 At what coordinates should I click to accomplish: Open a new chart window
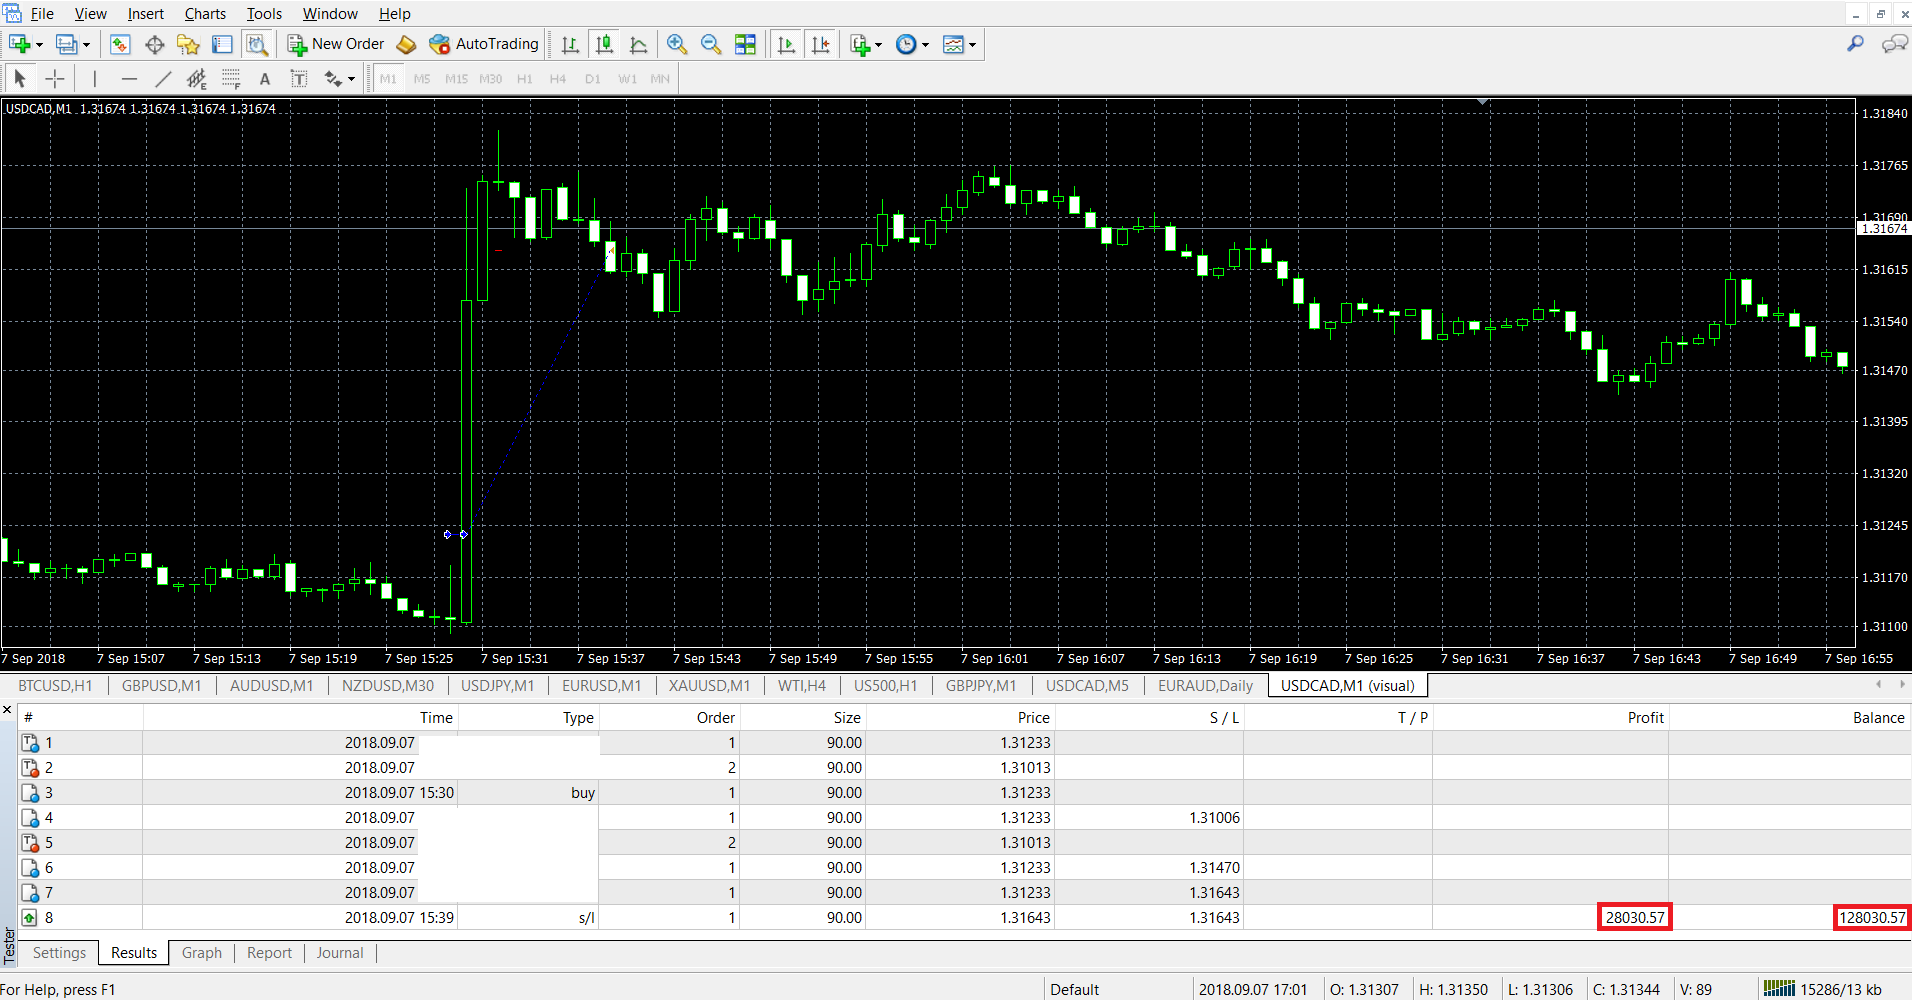tap(19, 44)
